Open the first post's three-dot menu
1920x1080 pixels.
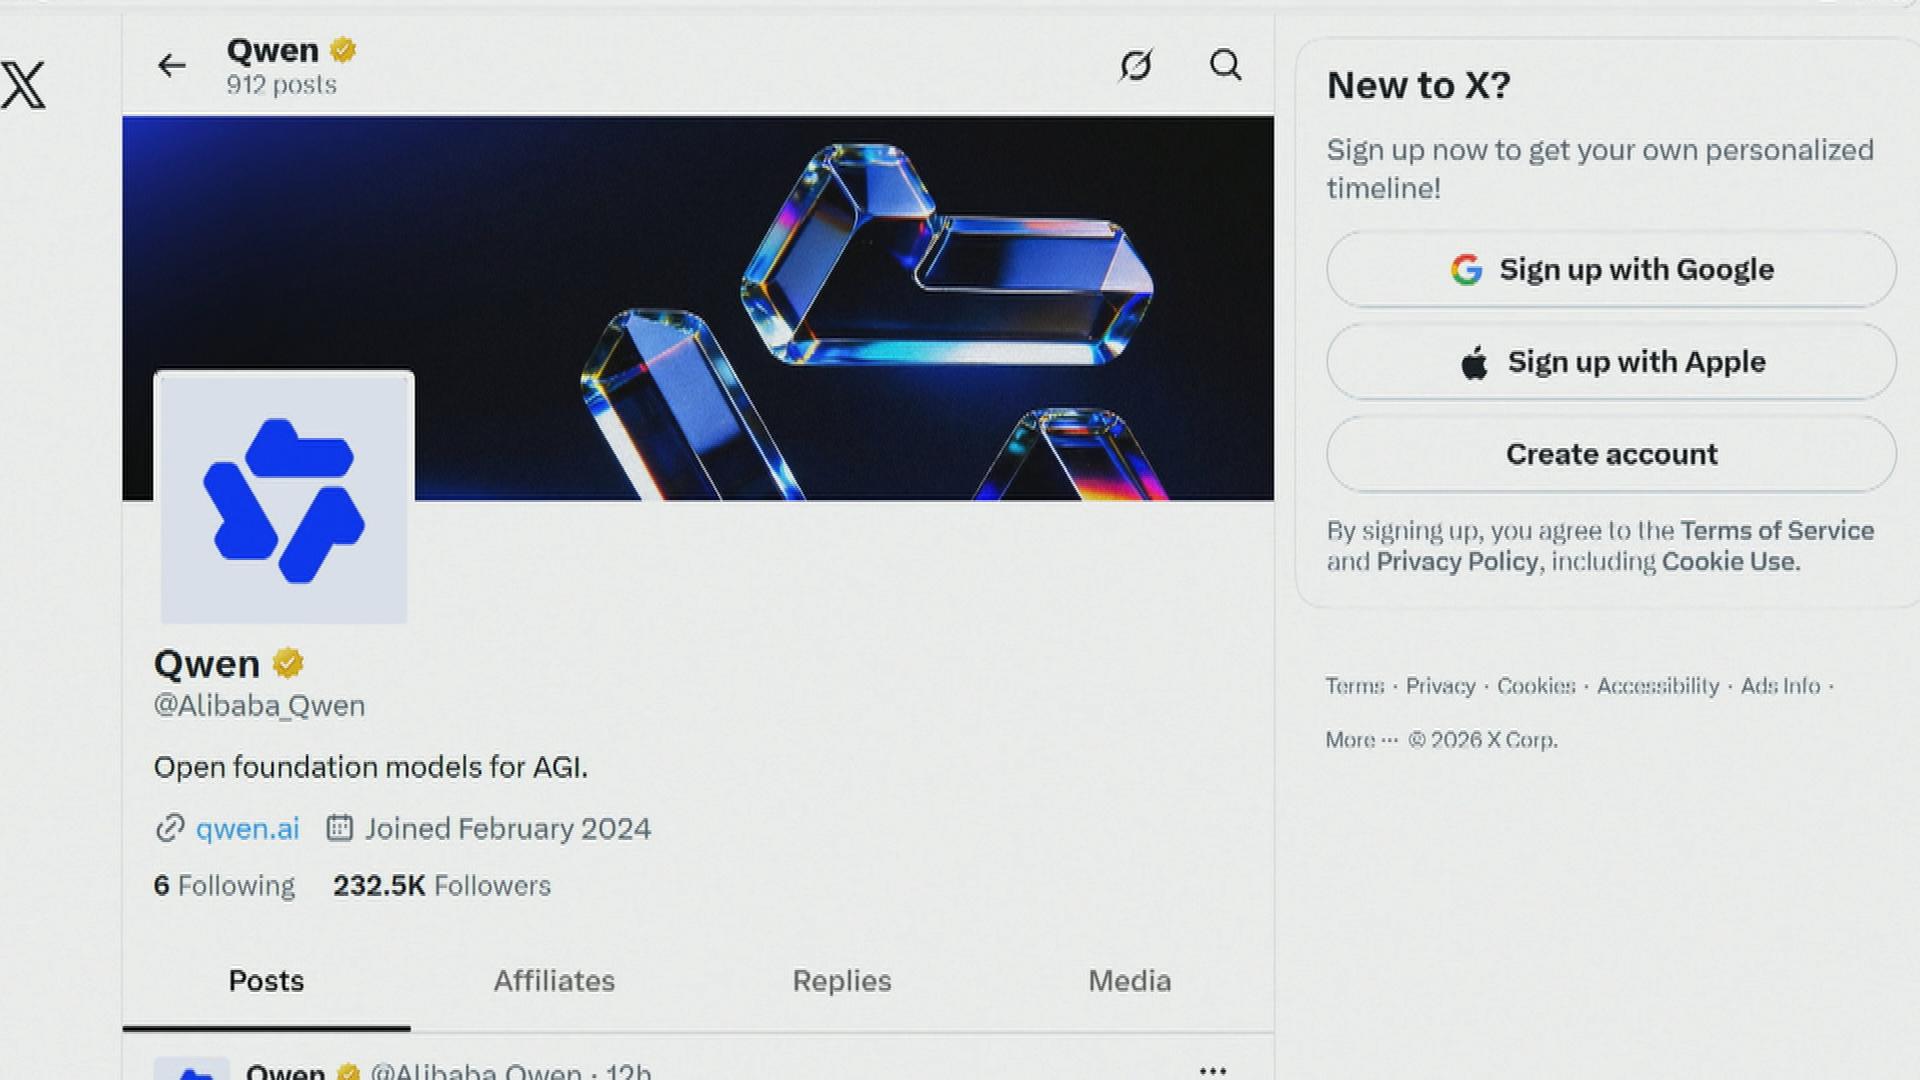tap(1213, 1070)
